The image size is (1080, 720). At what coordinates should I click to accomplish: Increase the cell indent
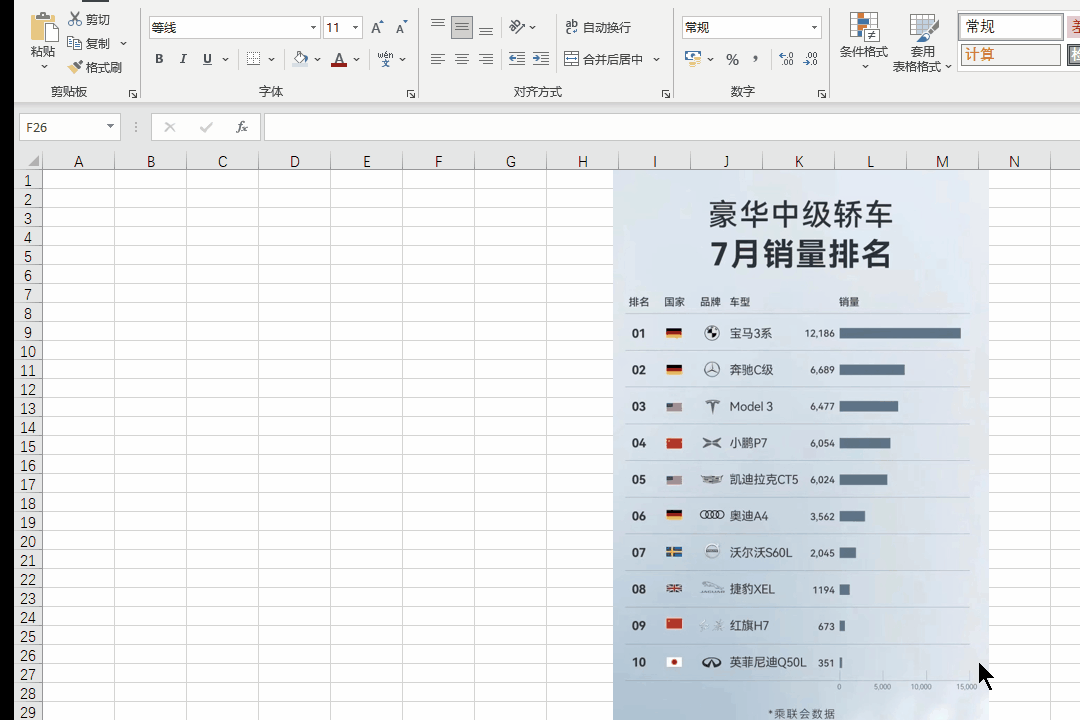pos(541,59)
